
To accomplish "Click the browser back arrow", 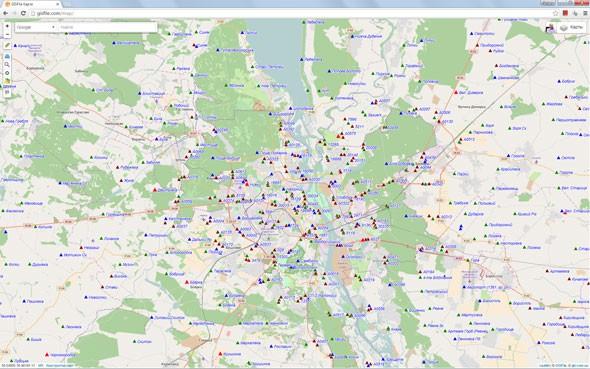I will [x=5, y=13].
